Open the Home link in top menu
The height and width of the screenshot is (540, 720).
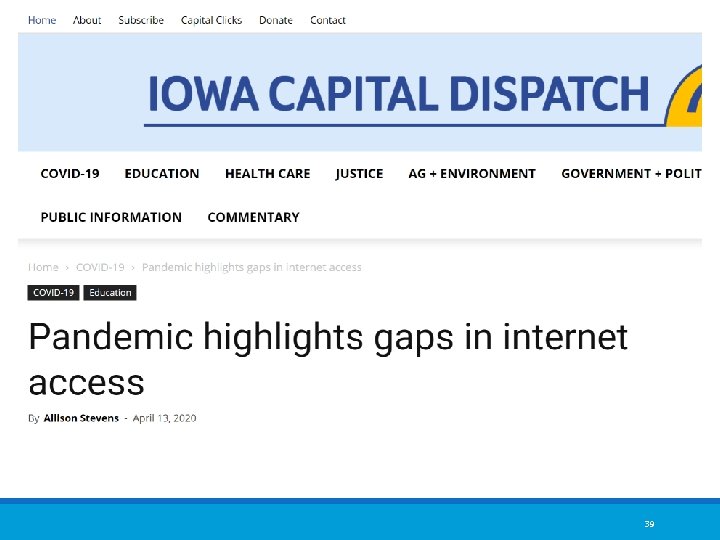coord(42,20)
